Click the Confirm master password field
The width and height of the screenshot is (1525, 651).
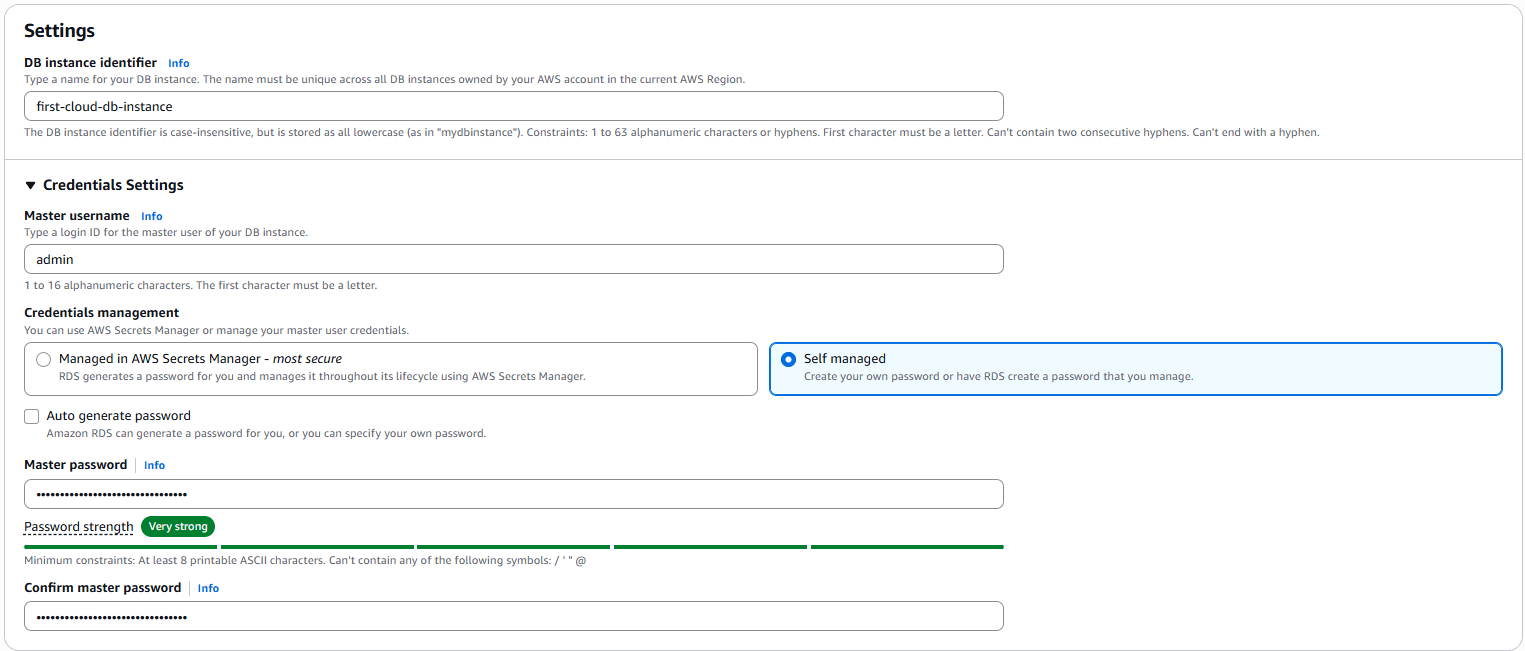pos(513,616)
